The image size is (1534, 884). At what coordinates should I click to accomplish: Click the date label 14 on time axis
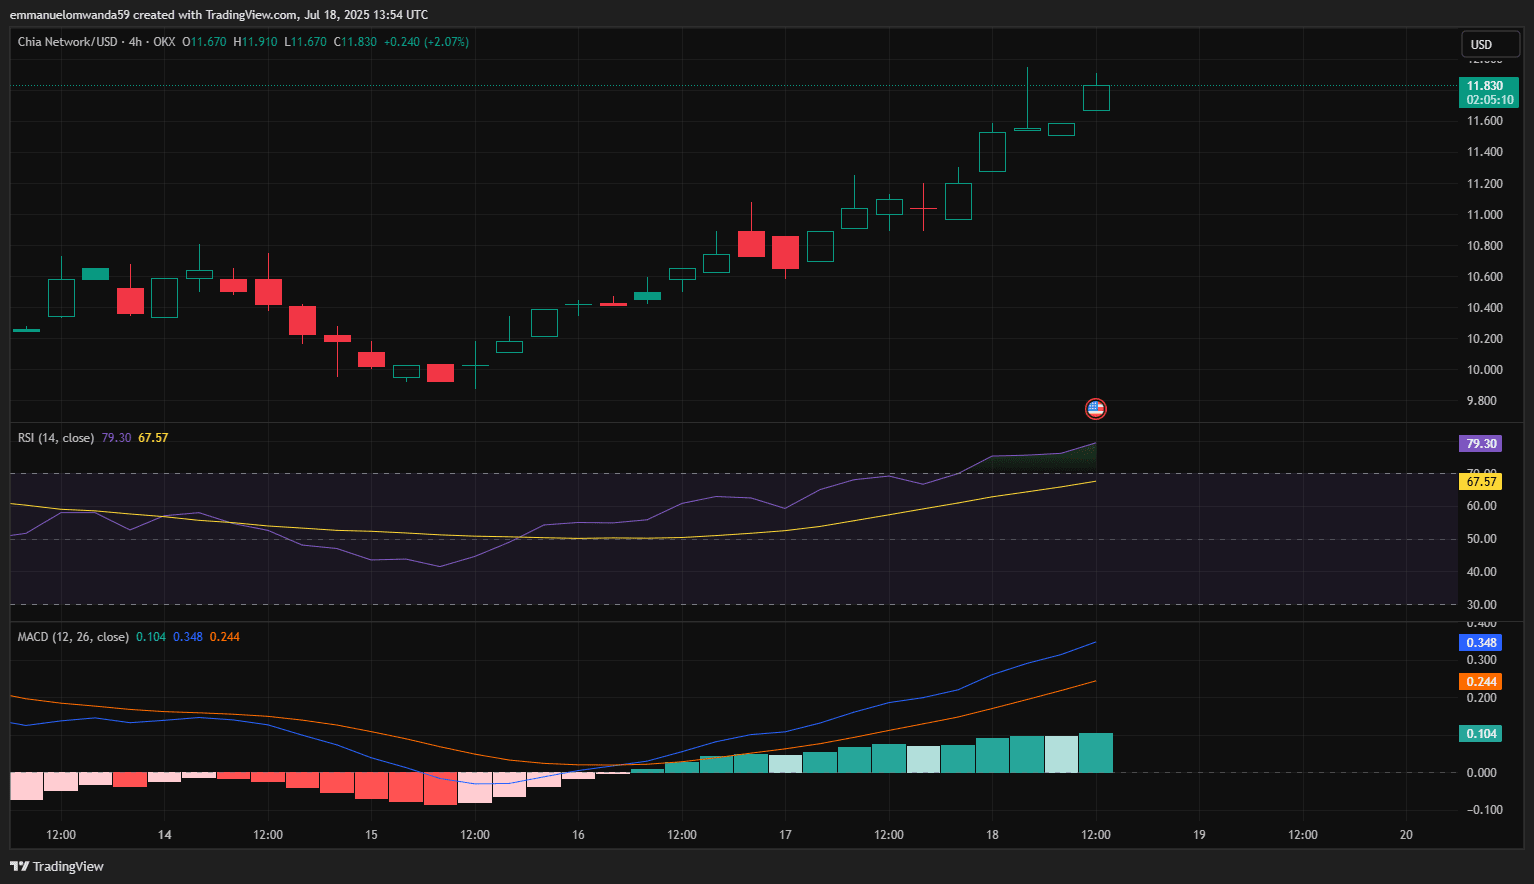(165, 835)
